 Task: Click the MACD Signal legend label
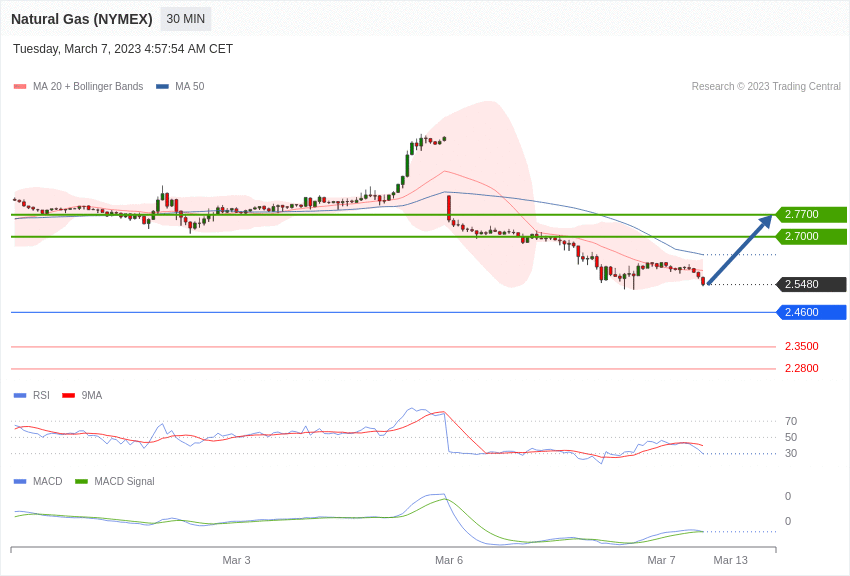[124, 481]
